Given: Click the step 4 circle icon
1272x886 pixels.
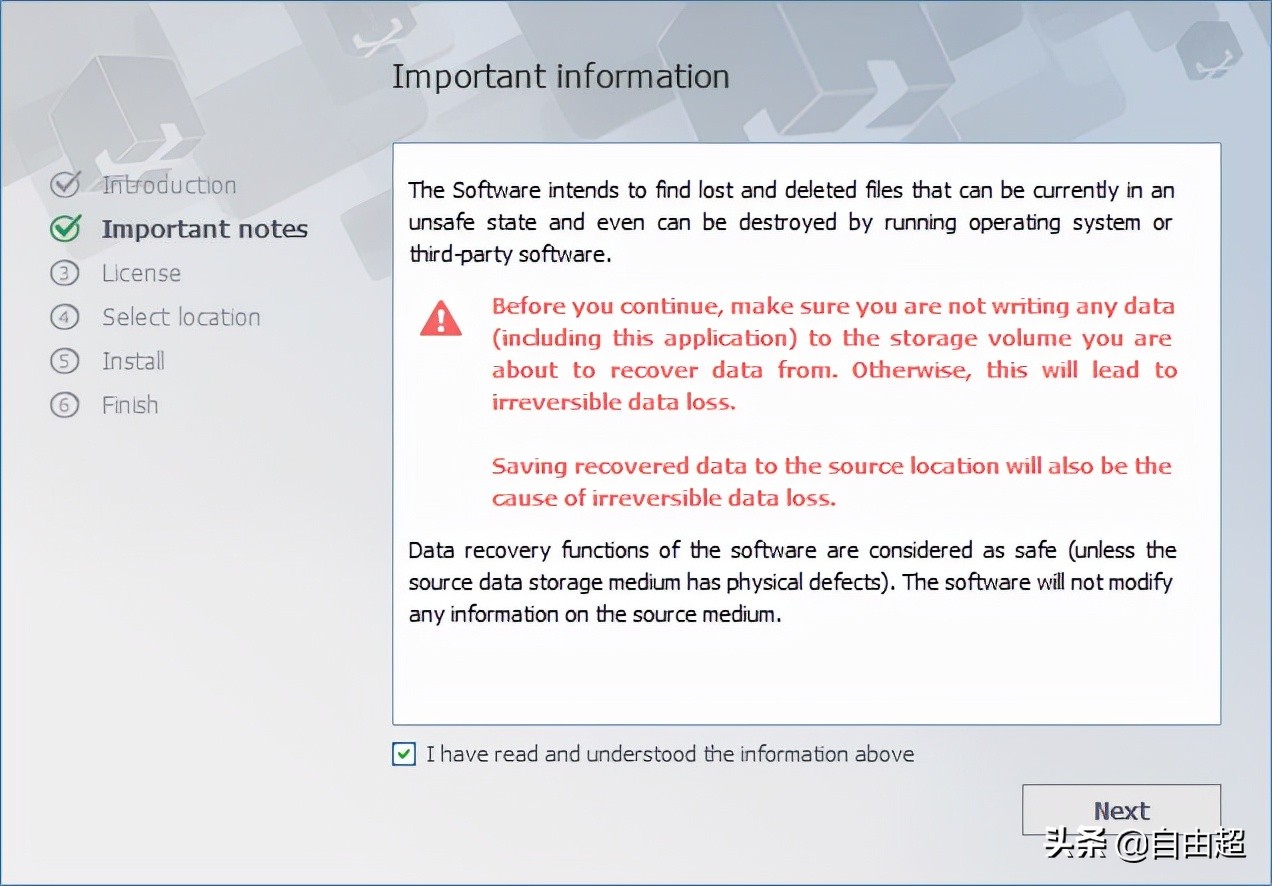Looking at the screenshot, I should (x=65, y=317).
